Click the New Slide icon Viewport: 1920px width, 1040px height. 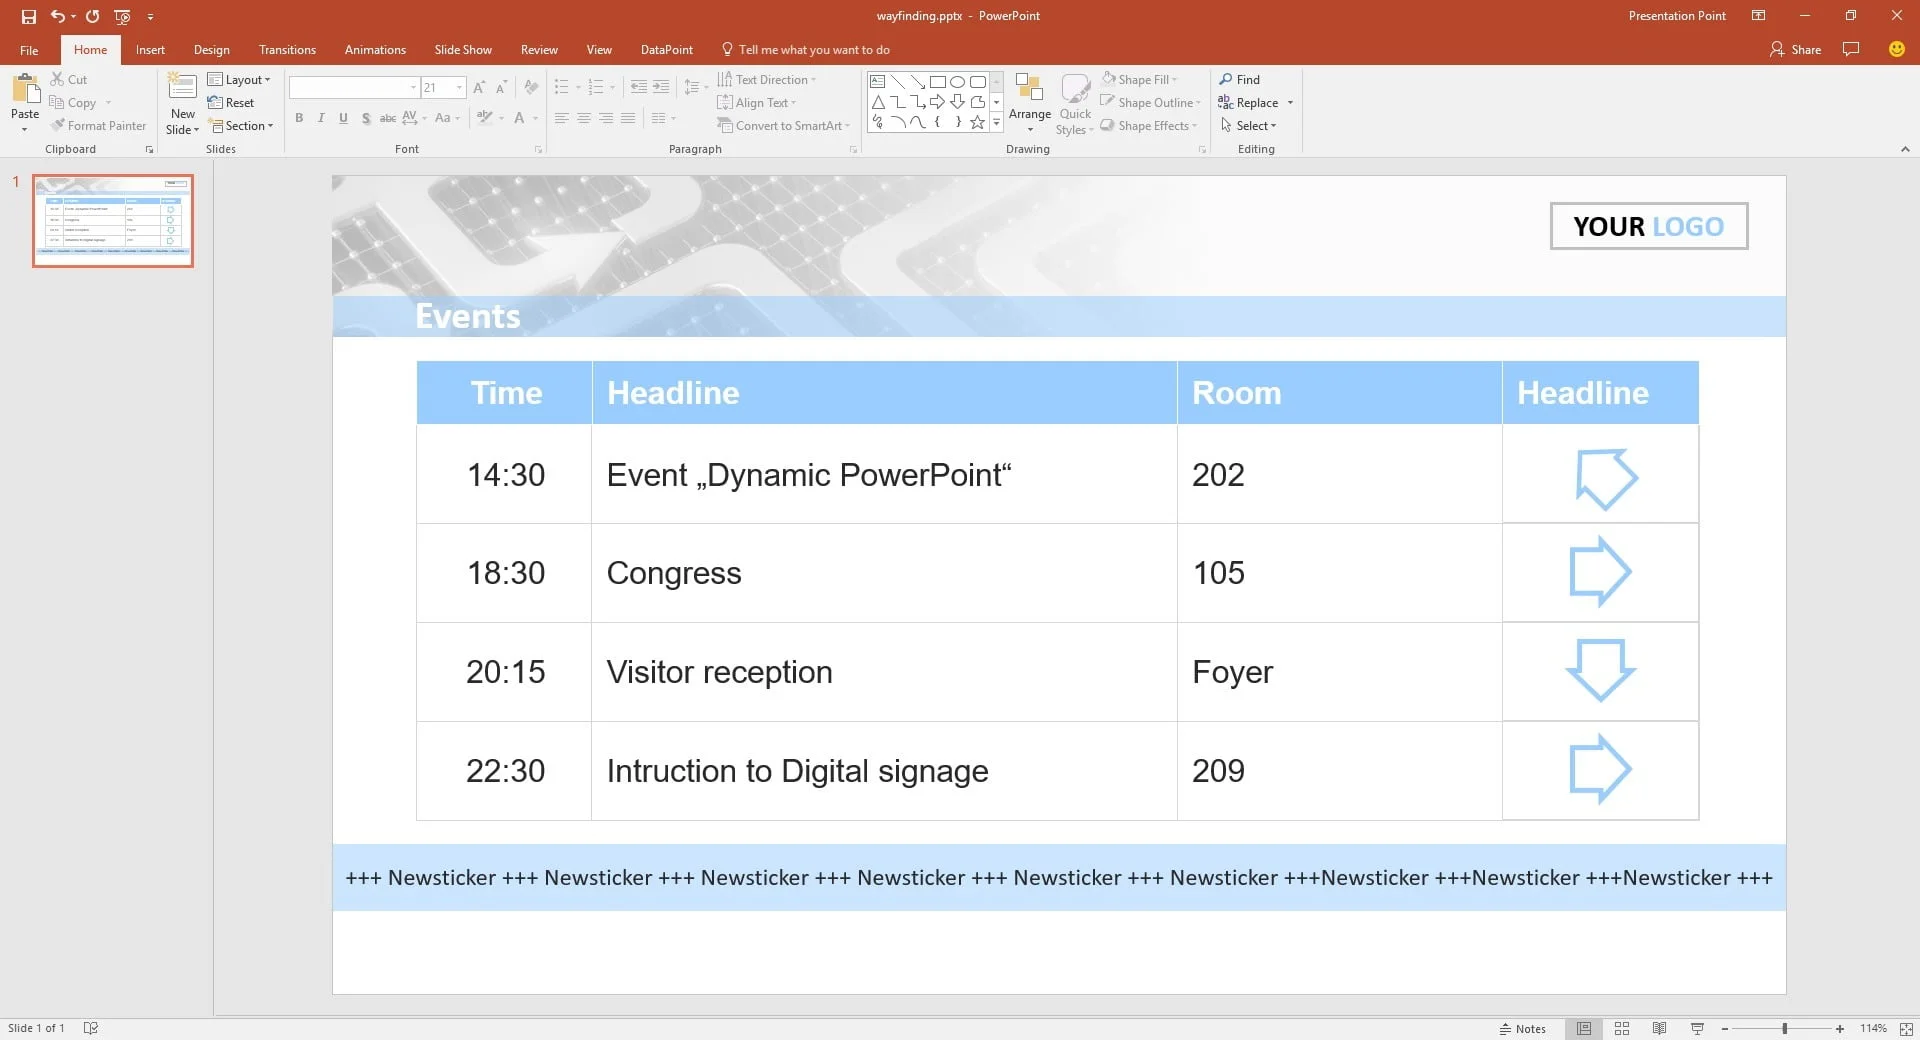182,88
